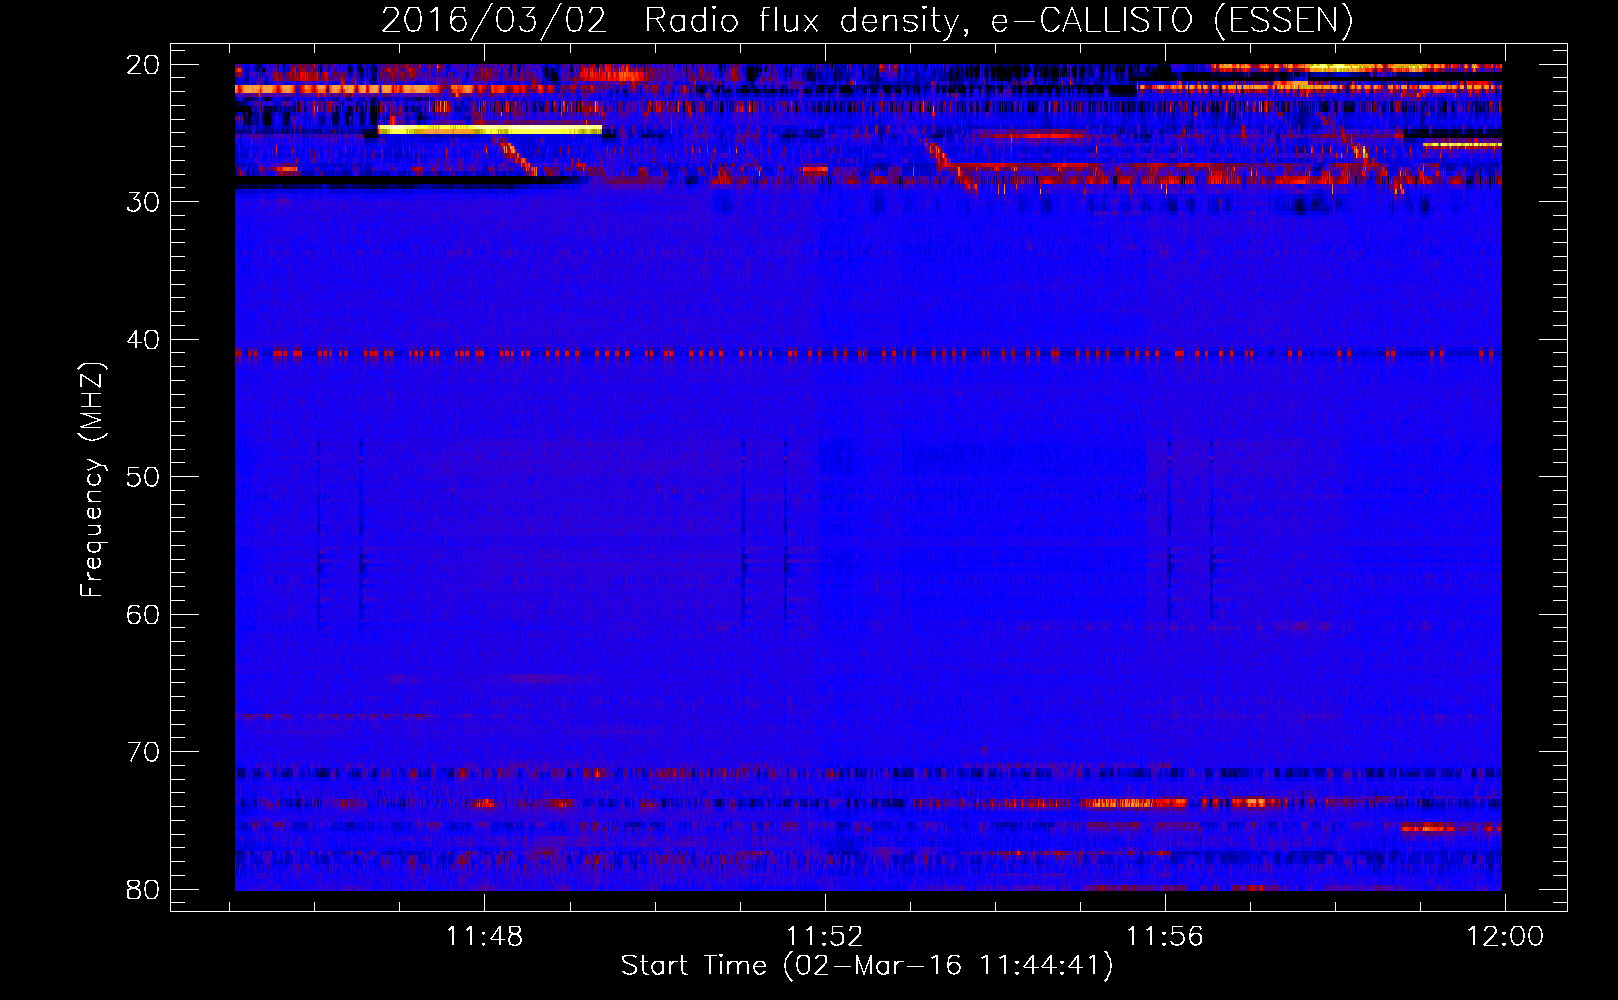Click the 11:56 time tick label
1618x1000 pixels.
(x=1165, y=937)
